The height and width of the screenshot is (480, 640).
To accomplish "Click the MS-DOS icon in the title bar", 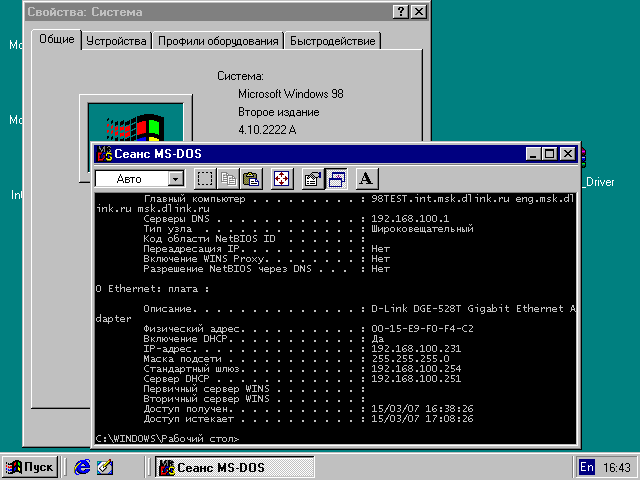I will coord(104,154).
